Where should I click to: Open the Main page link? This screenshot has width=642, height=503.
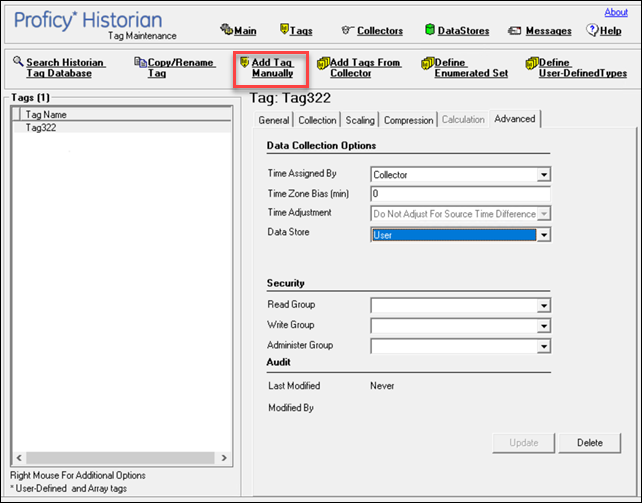click(245, 31)
